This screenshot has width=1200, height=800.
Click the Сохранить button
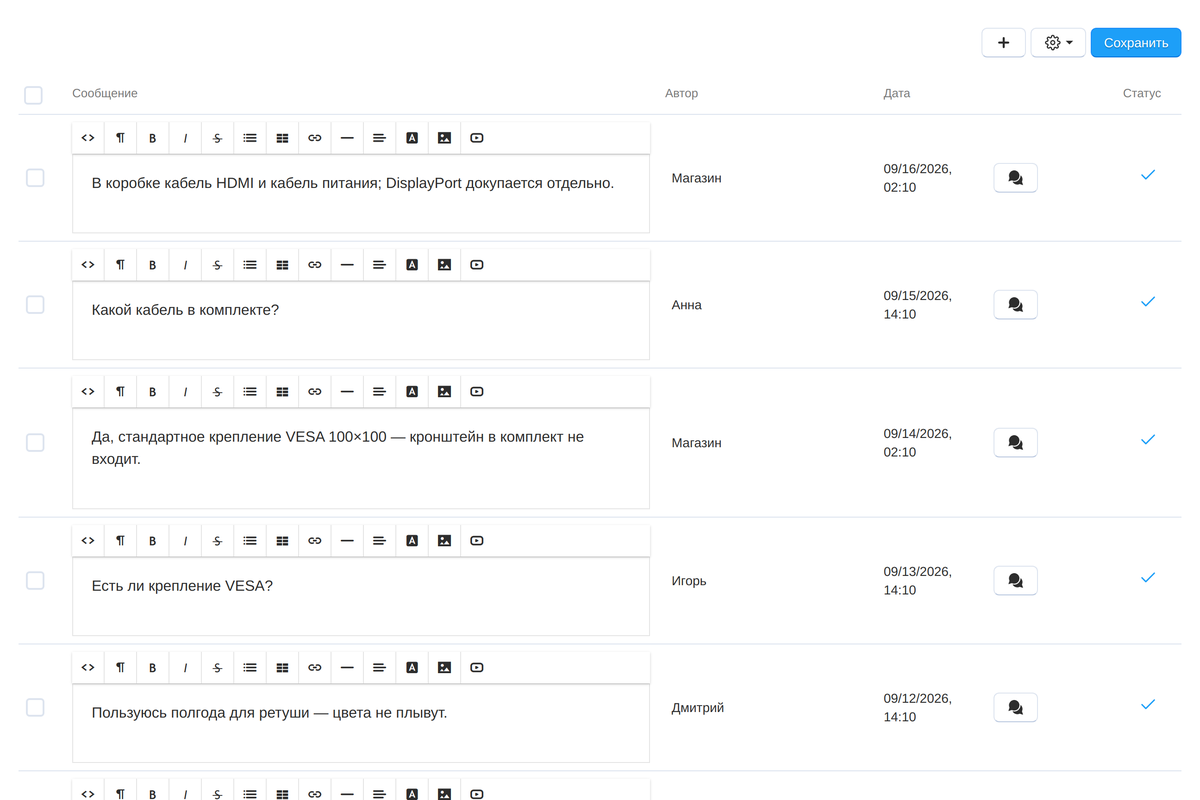[1136, 43]
